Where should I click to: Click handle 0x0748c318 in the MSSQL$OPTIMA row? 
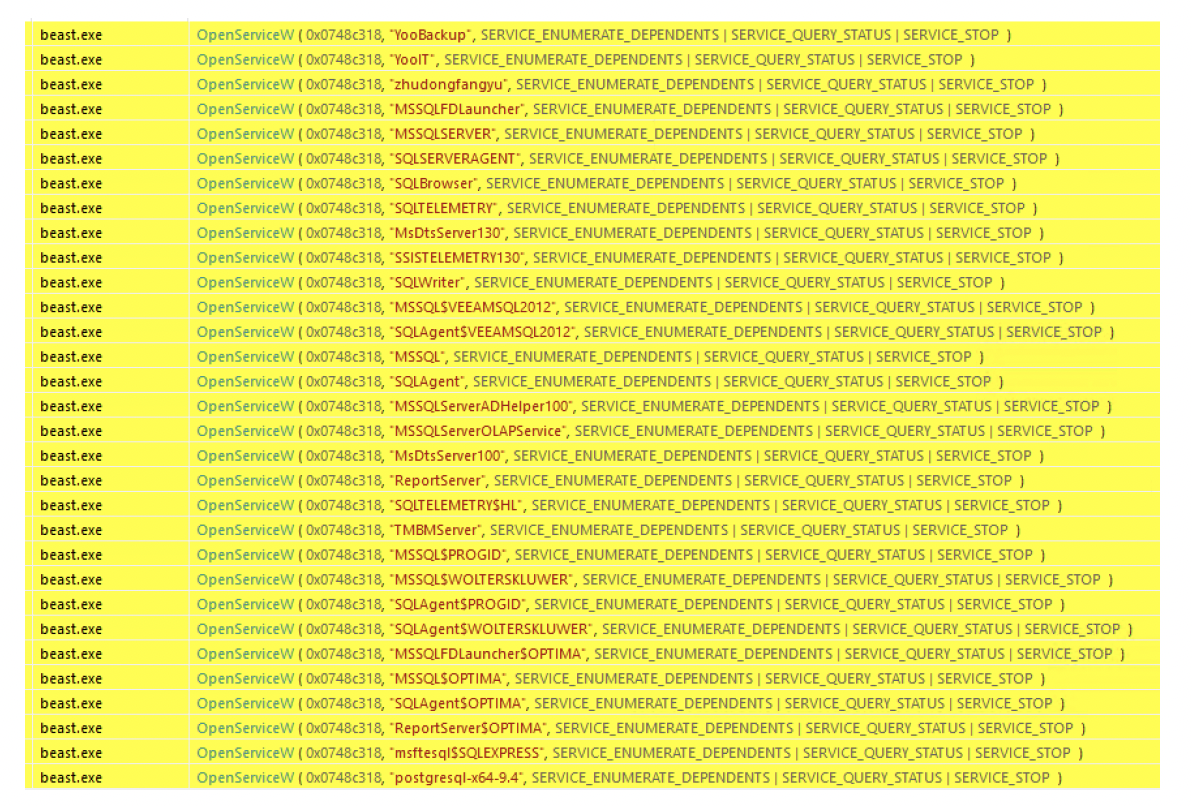point(344,678)
